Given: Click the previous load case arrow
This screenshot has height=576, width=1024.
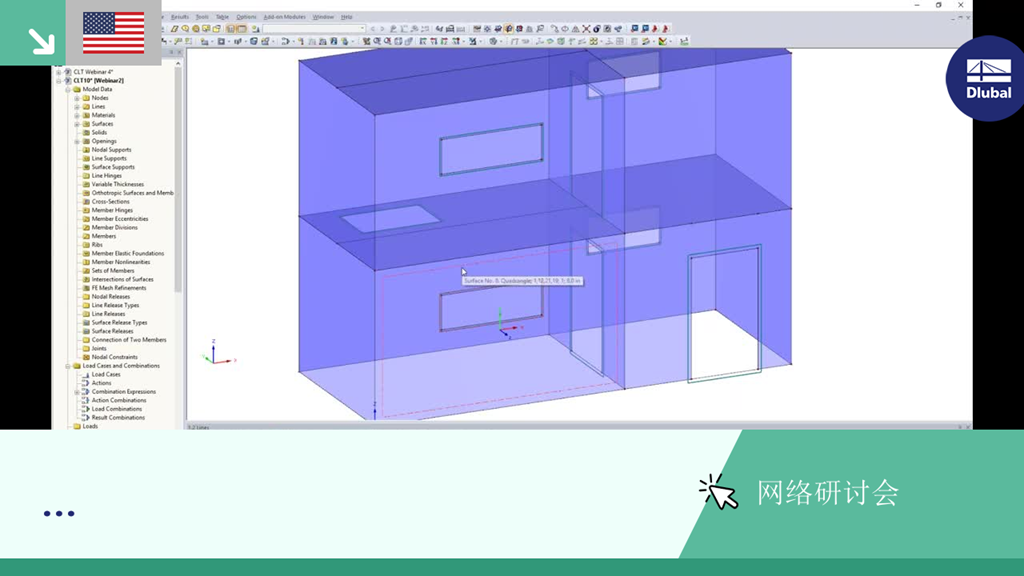Looking at the screenshot, I should pyautogui.click(x=373, y=29).
